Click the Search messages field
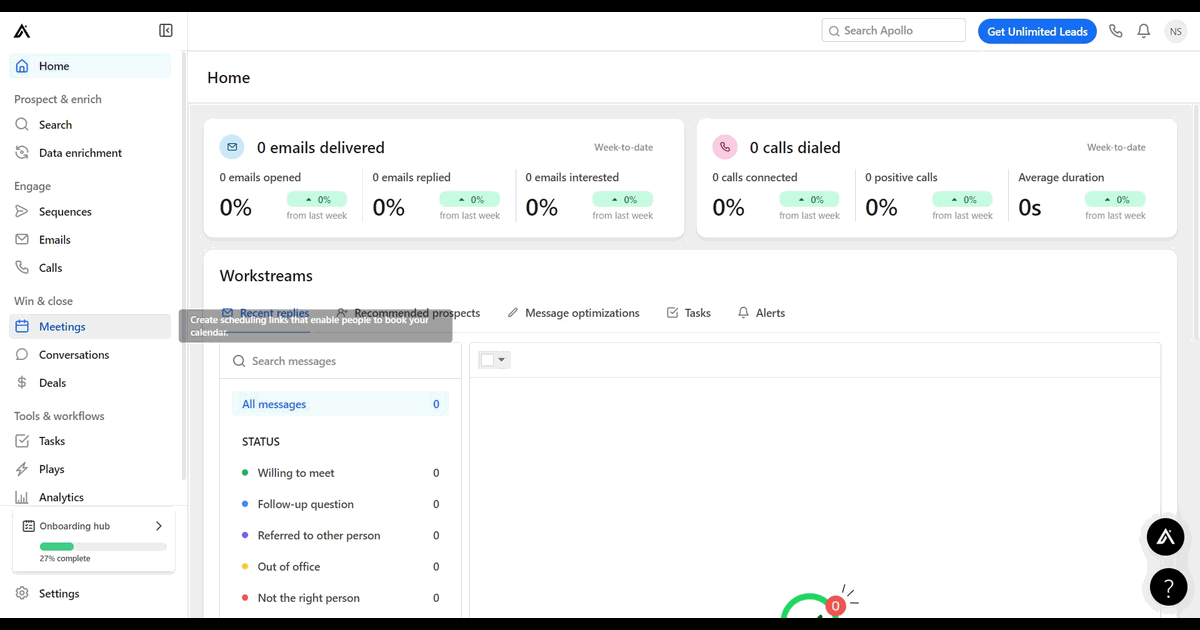Image resolution: width=1200 pixels, height=630 pixels. pos(341,361)
